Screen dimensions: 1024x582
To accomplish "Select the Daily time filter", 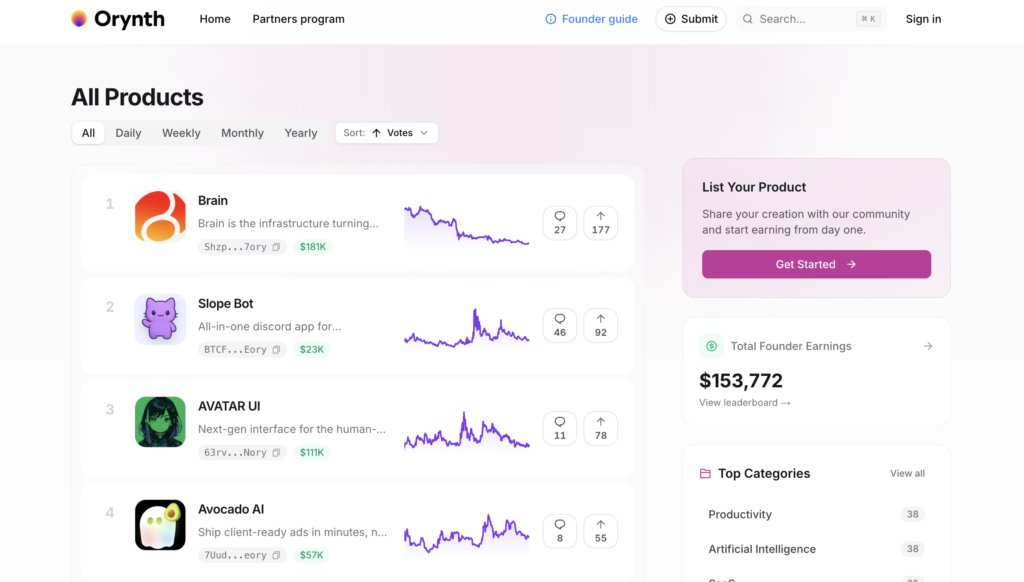I will [128, 133].
